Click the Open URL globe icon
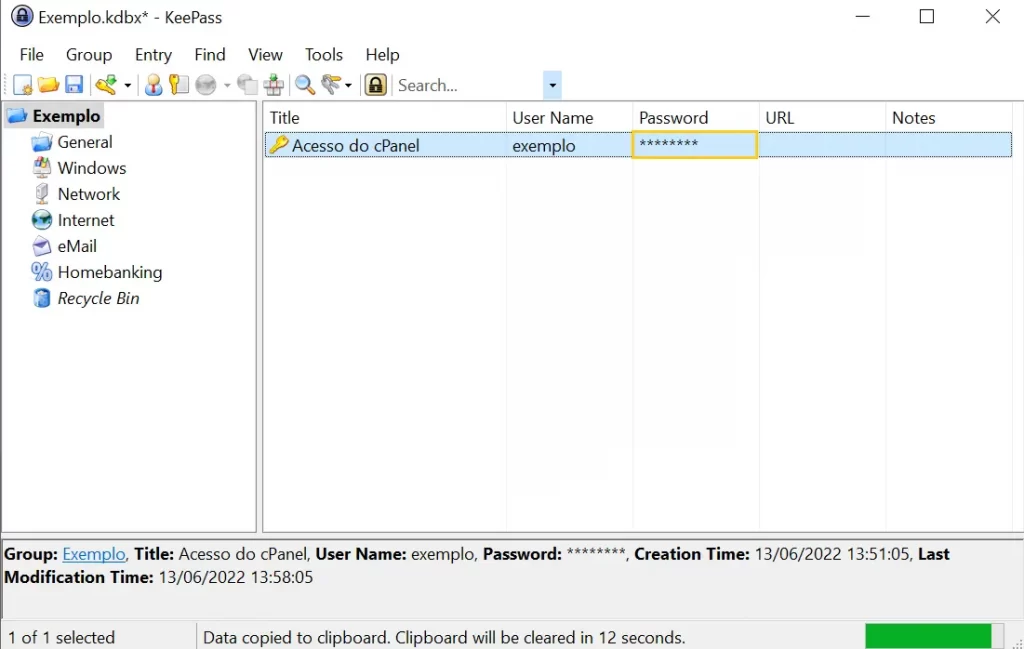 point(206,85)
